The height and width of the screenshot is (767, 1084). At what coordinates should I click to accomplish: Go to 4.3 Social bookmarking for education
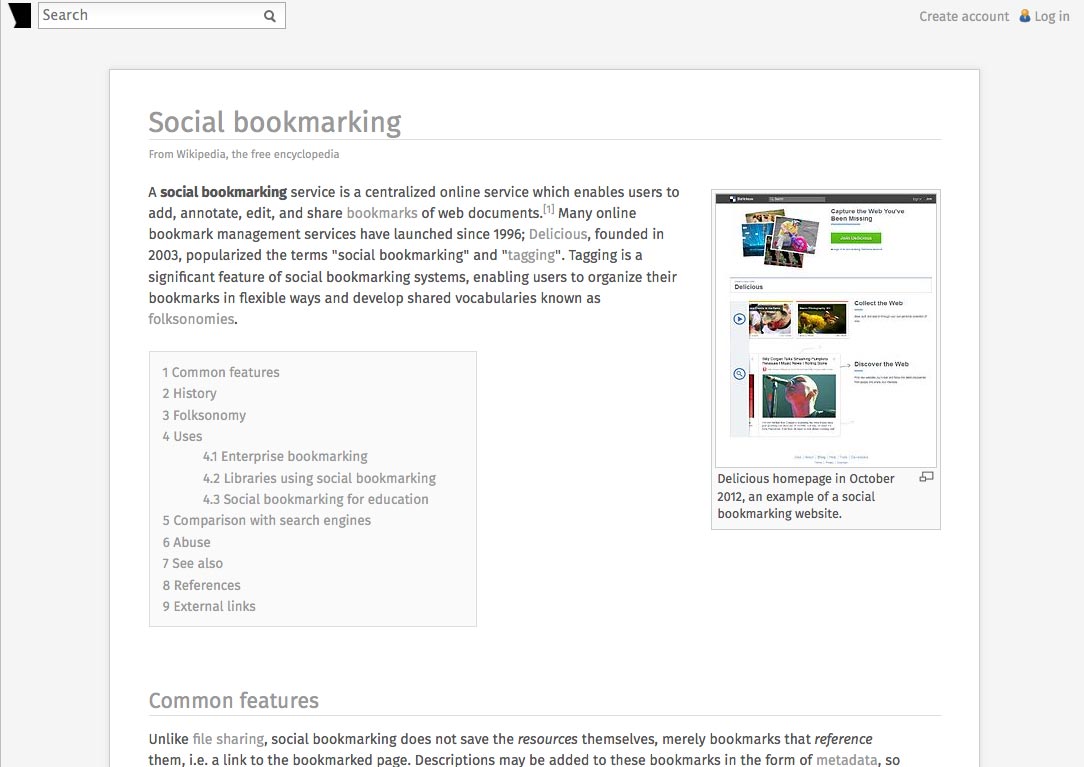[x=315, y=499]
